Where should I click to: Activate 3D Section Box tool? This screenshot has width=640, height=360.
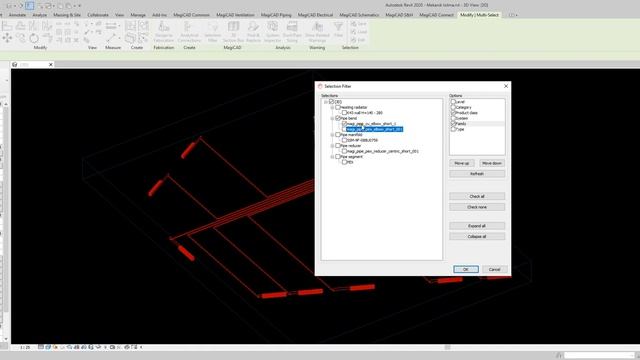click(233, 32)
